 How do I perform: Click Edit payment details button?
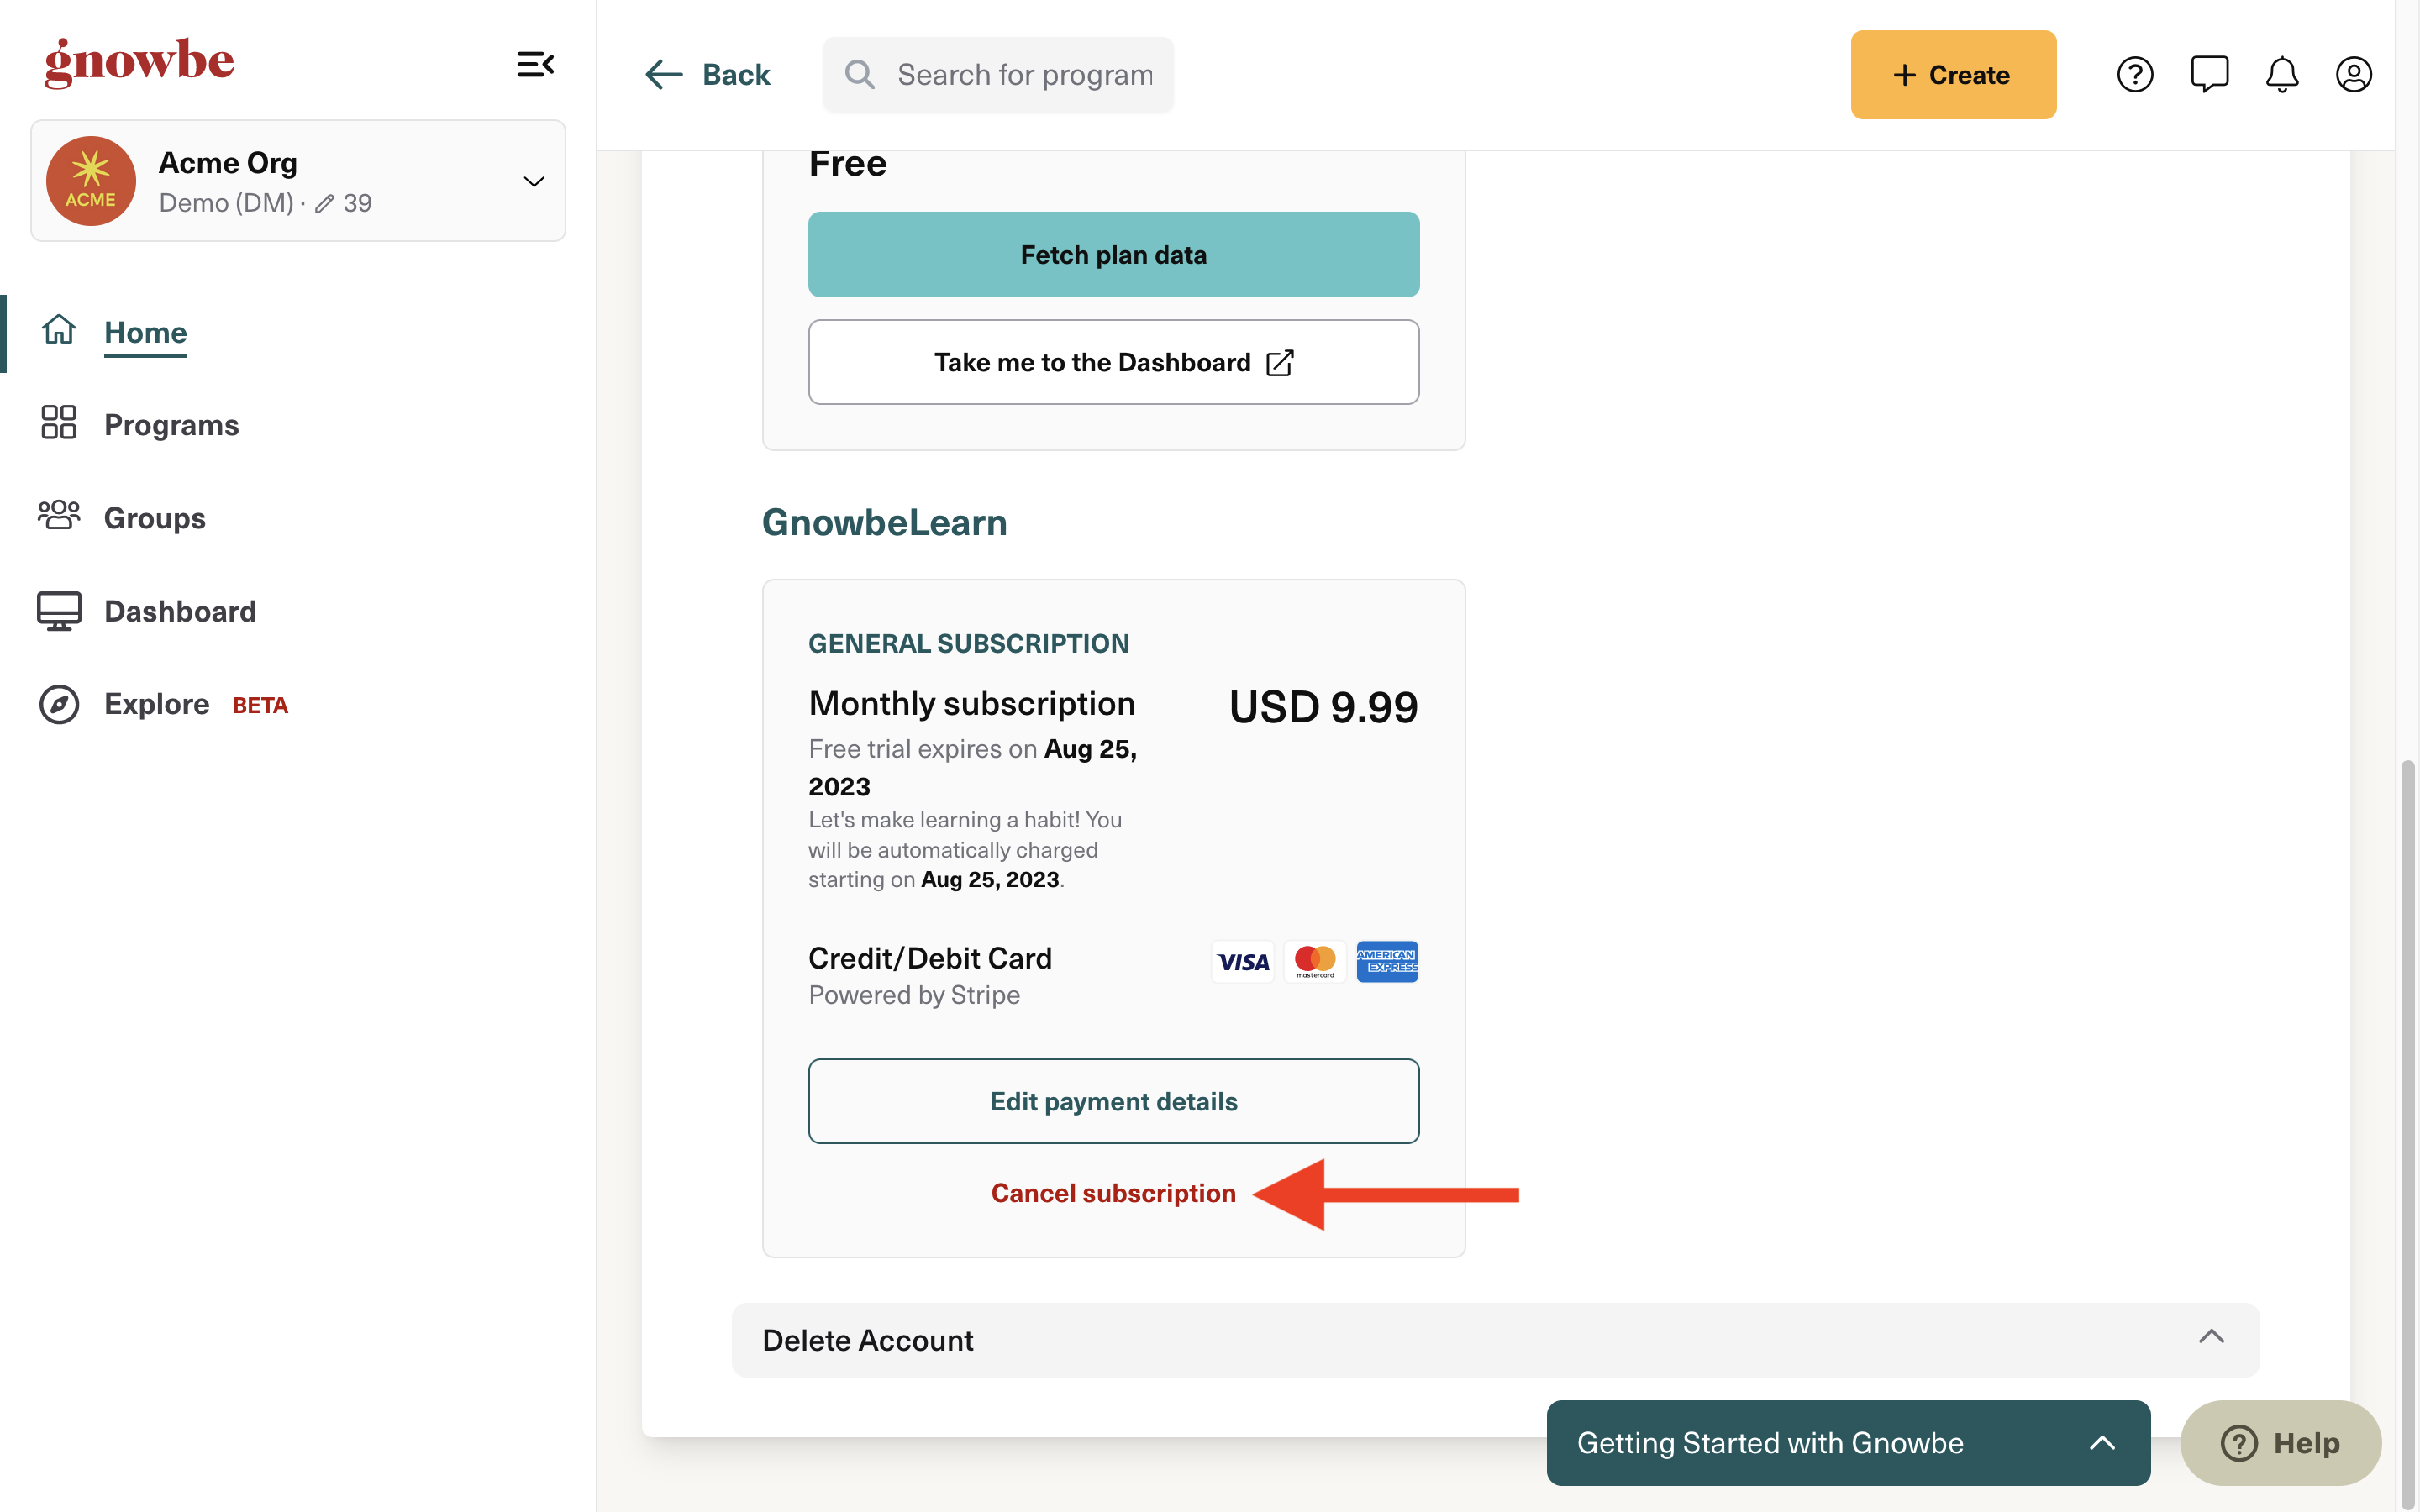(1113, 1101)
